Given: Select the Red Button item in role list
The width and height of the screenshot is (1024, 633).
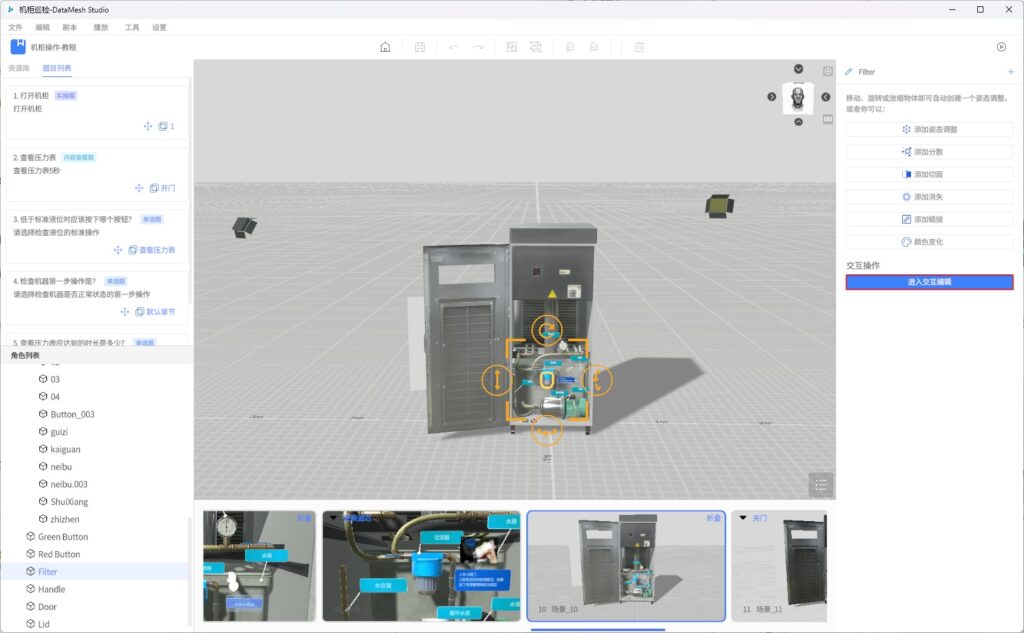Looking at the screenshot, I should pos(59,554).
